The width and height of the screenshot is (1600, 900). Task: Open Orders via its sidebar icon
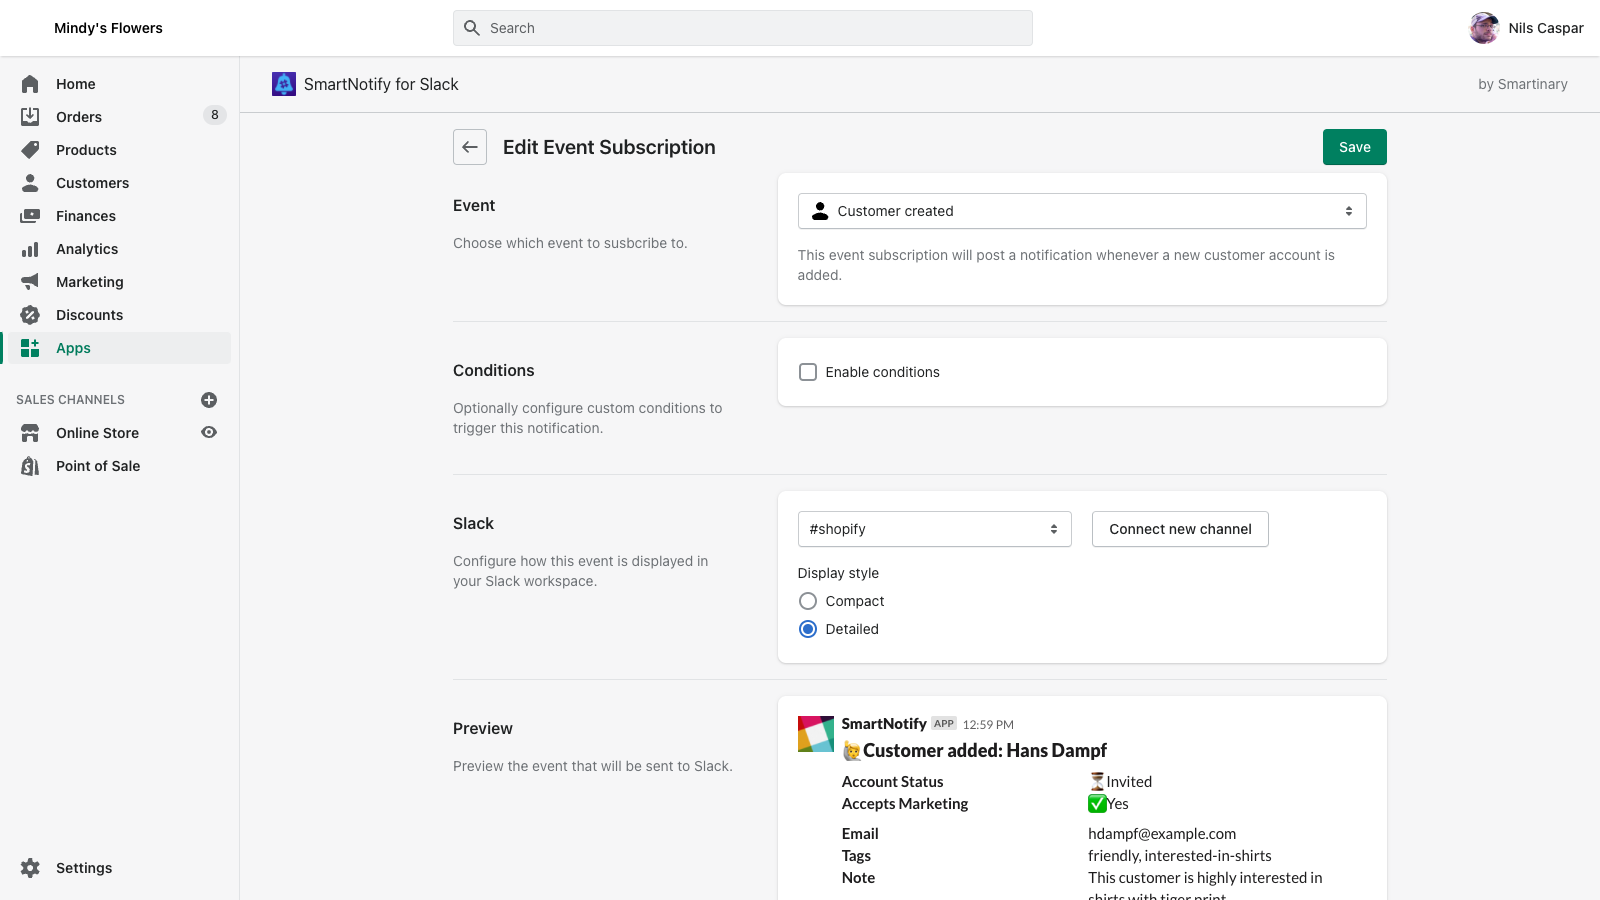point(30,116)
